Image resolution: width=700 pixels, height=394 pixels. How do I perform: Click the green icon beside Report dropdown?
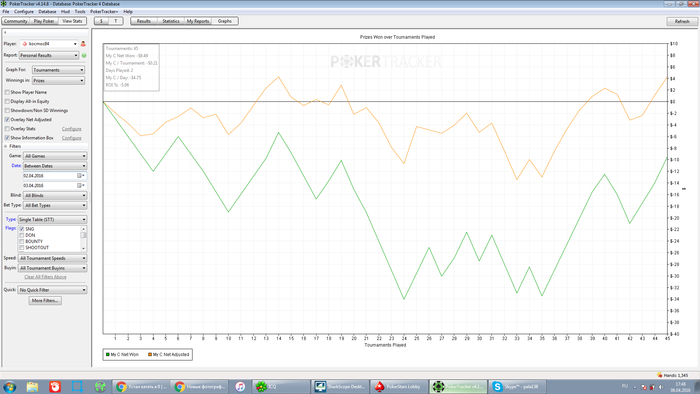click(x=84, y=55)
